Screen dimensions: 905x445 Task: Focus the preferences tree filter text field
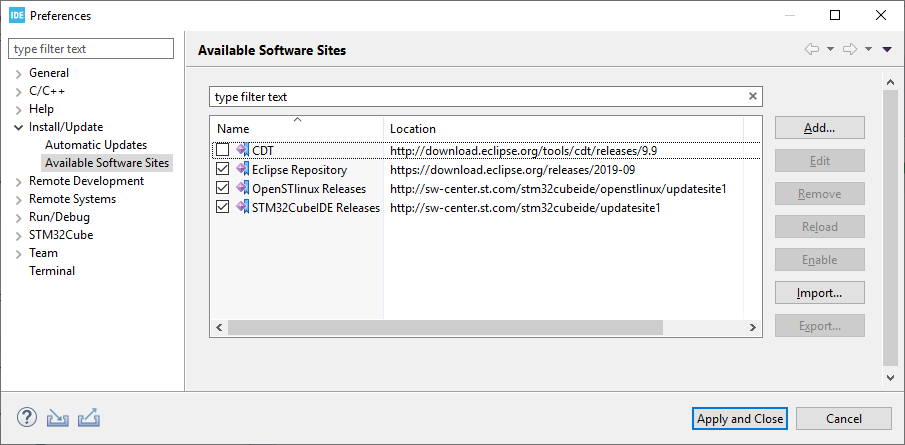(x=91, y=49)
